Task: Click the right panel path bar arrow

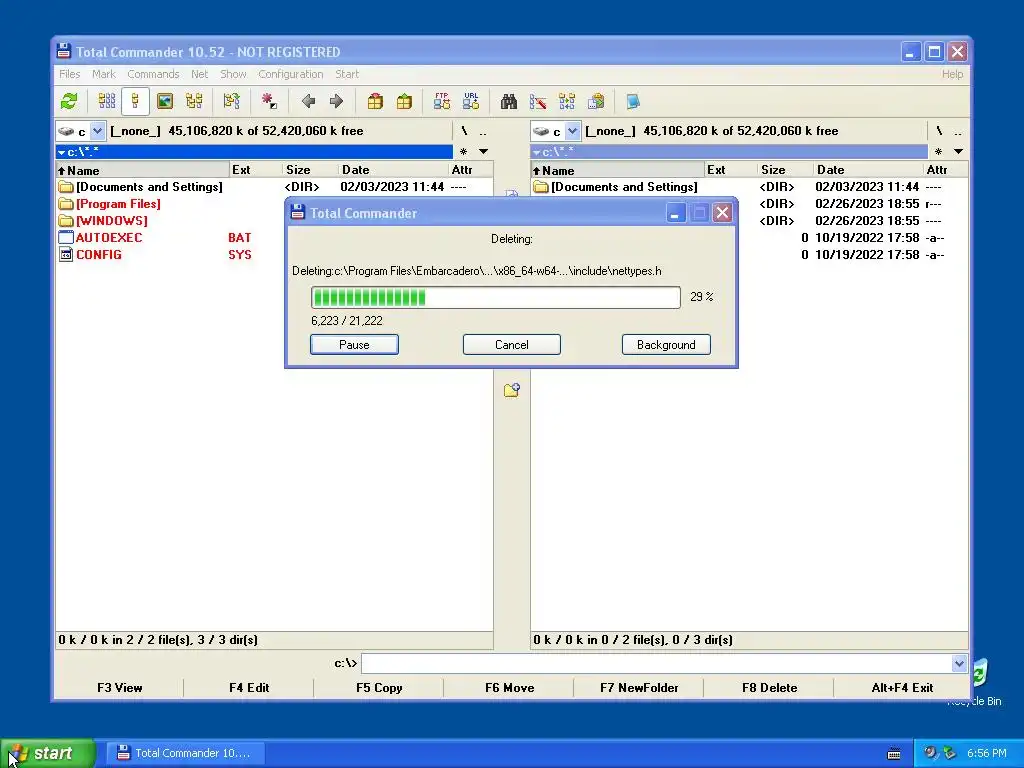Action: (x=537, y=152)
